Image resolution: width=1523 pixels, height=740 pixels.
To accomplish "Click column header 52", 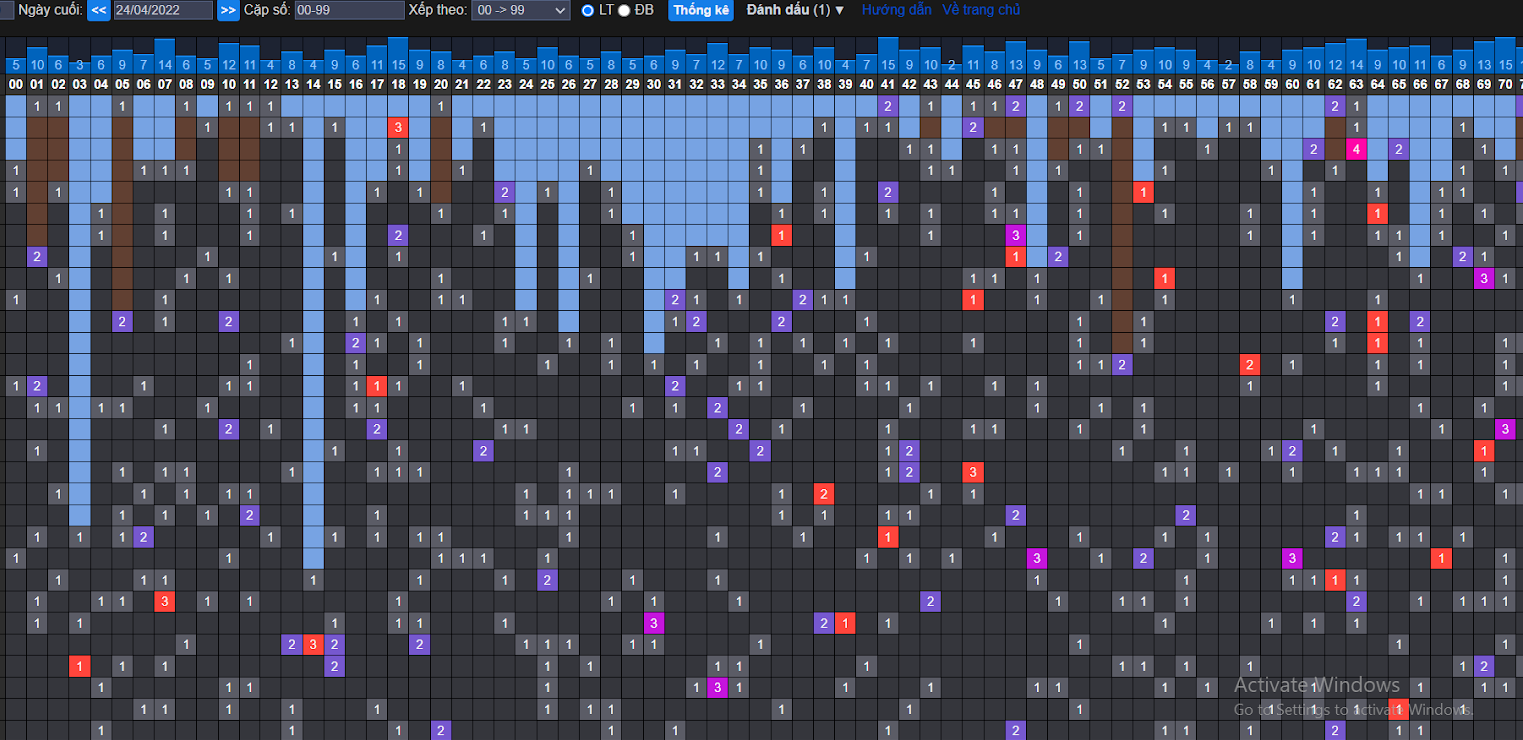I will tap(1121, 85).
